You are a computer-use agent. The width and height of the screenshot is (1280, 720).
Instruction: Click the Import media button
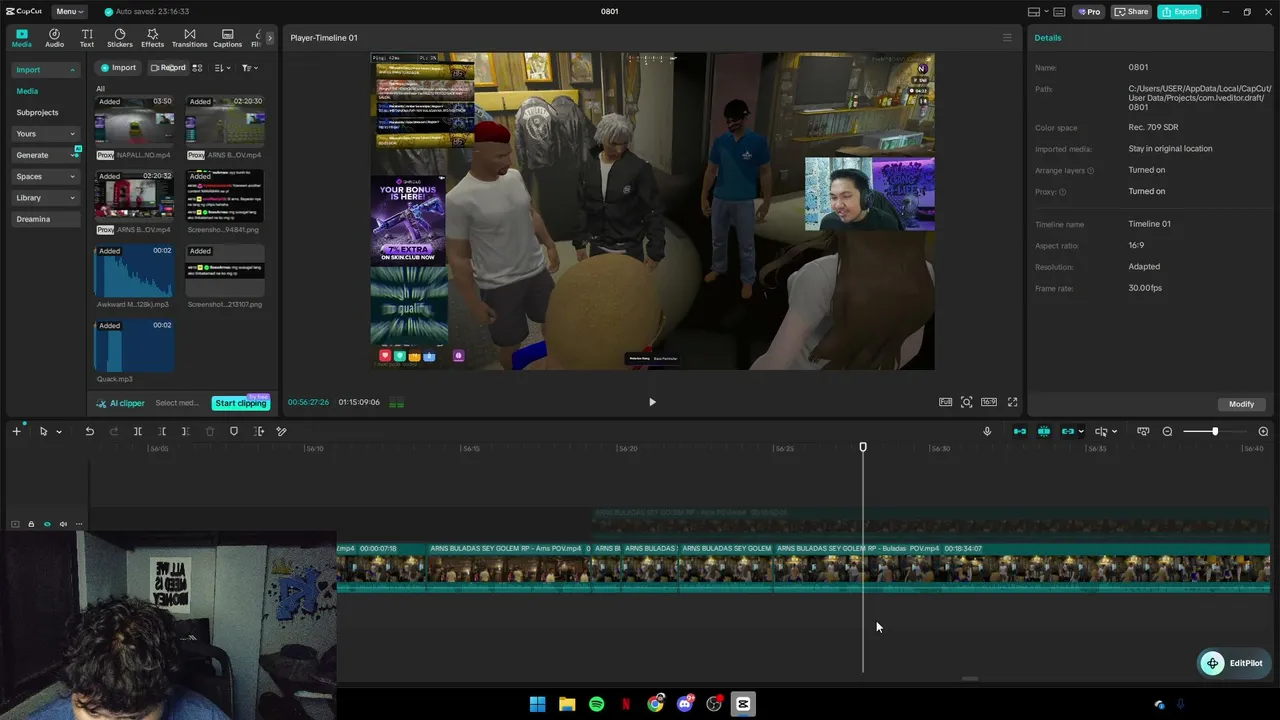[118, 68]
